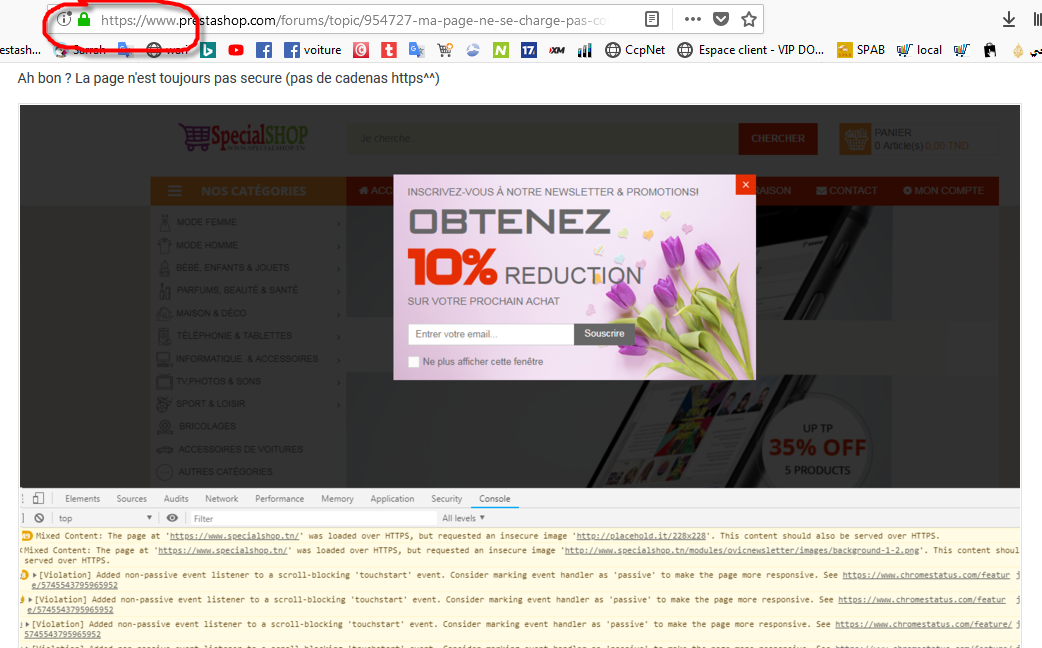Close the newsletter popup with red X
This screenshot has height=648, width=1042.
tap(746, 185)
